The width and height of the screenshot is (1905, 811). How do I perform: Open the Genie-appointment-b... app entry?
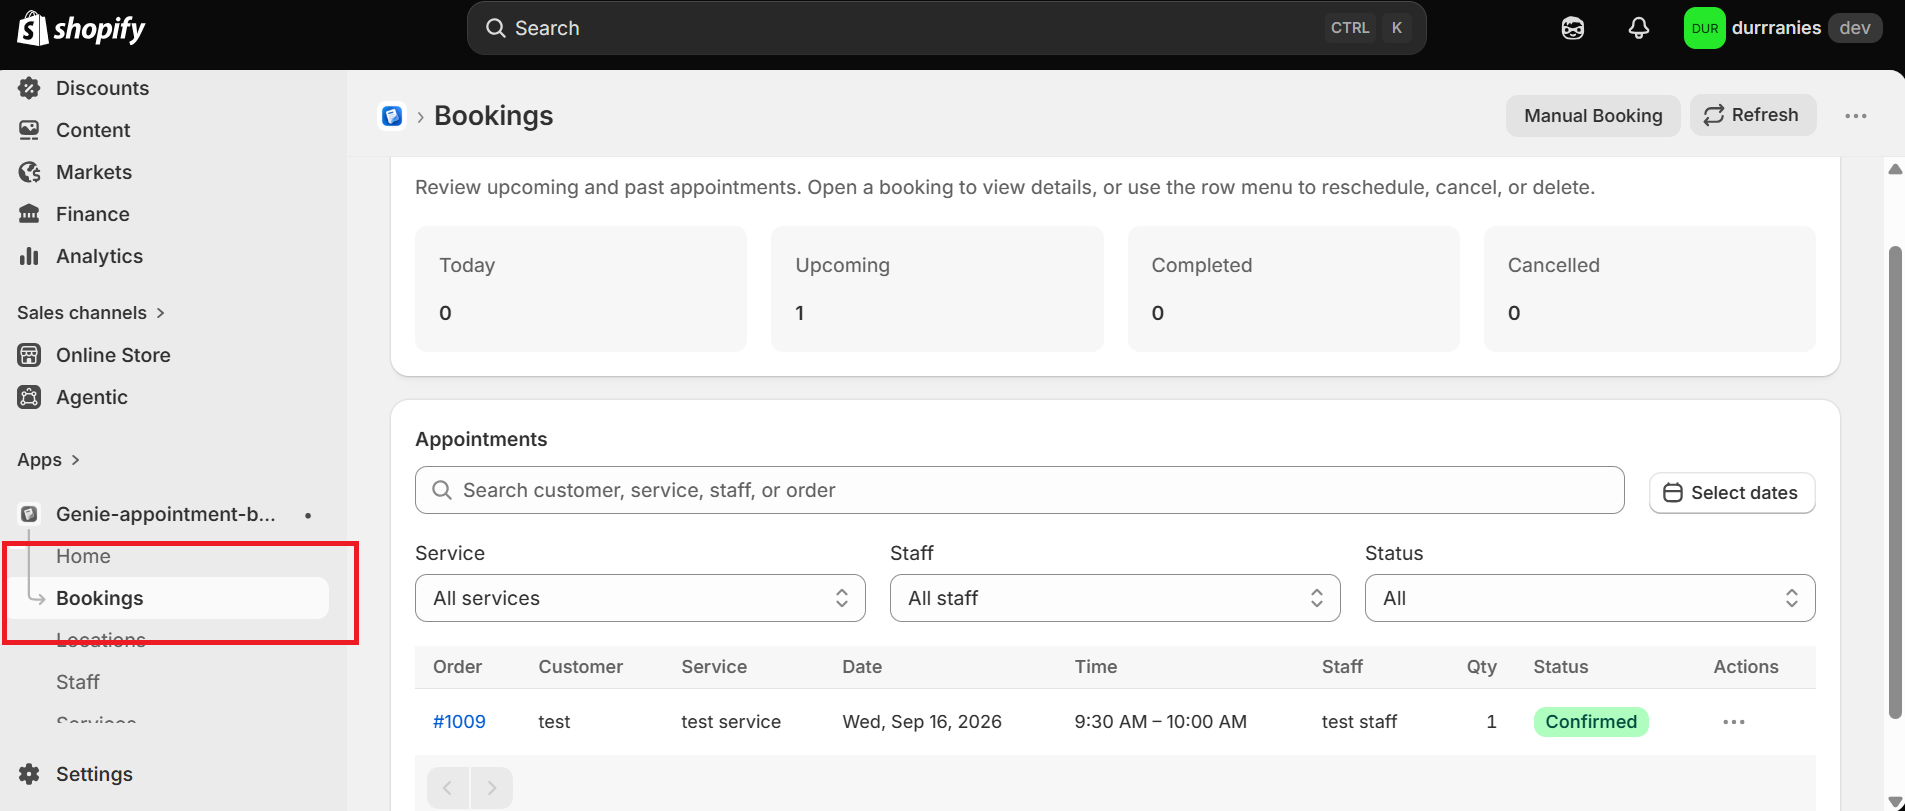point(165,514)
